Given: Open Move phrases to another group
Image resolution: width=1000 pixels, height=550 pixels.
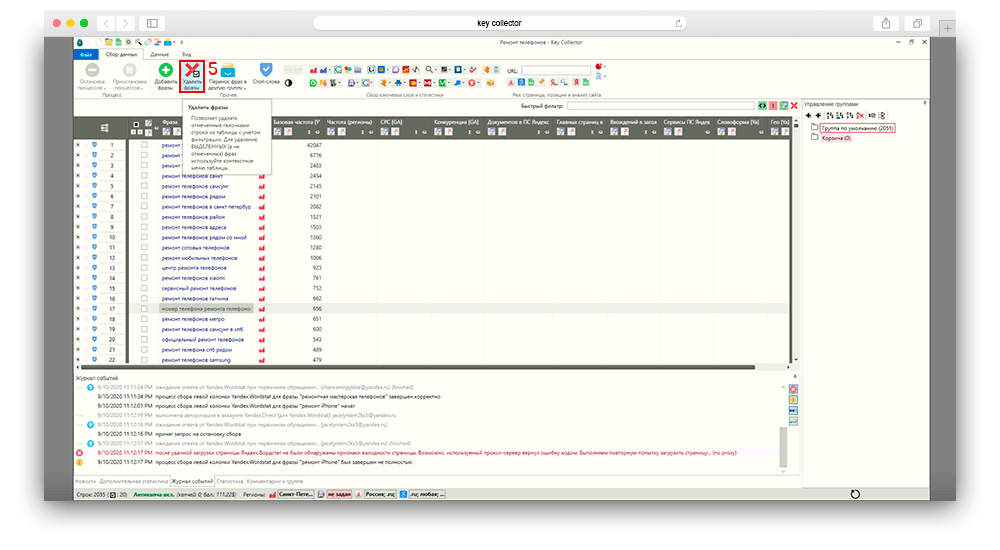Looking at the screenshot, I should tap(228, 77).
